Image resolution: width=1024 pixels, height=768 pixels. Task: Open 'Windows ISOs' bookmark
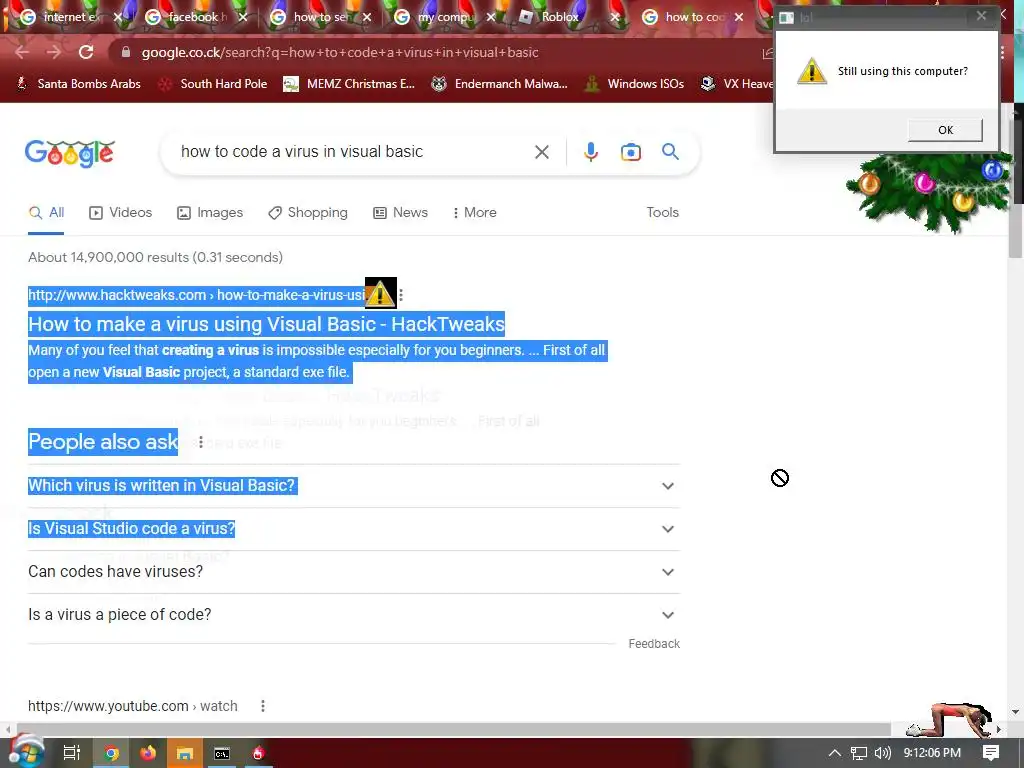[x=634, y=84]
